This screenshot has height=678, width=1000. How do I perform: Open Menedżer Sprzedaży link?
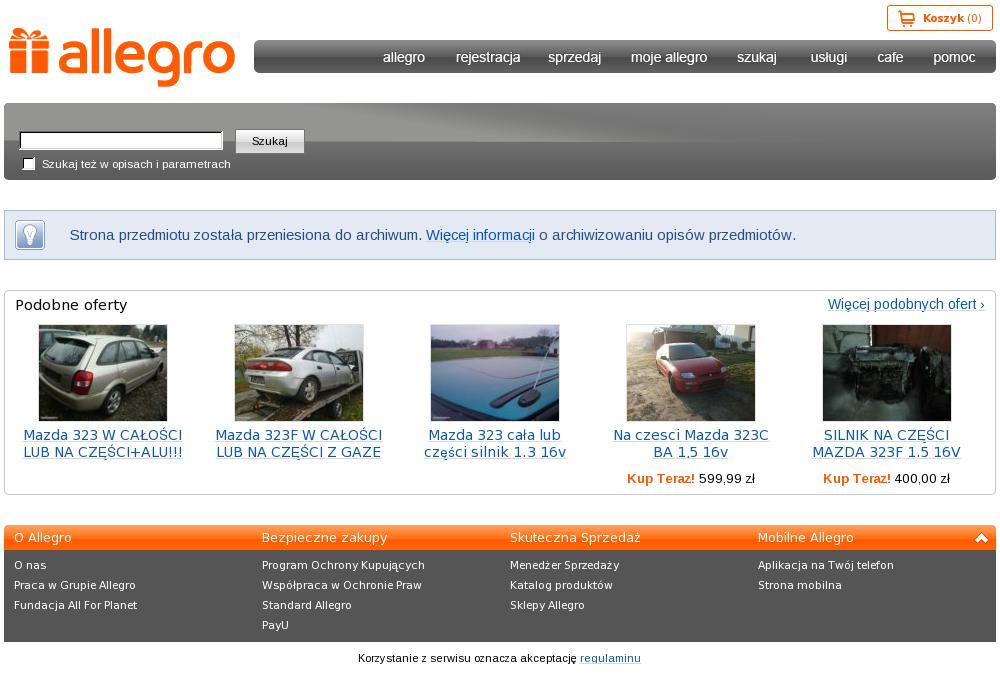[564, 566]
